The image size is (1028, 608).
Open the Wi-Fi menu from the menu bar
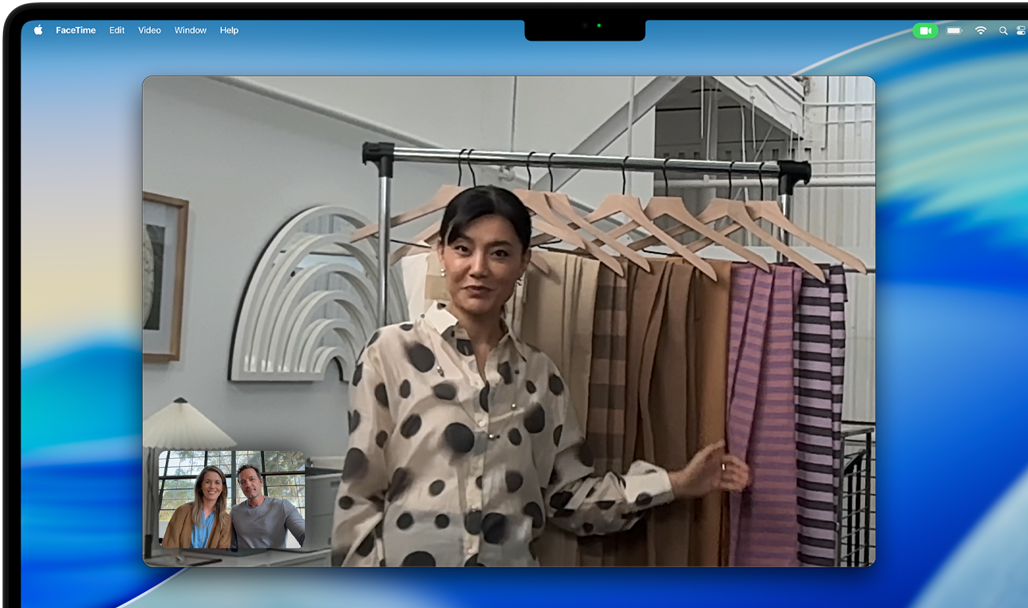point(981,30)
